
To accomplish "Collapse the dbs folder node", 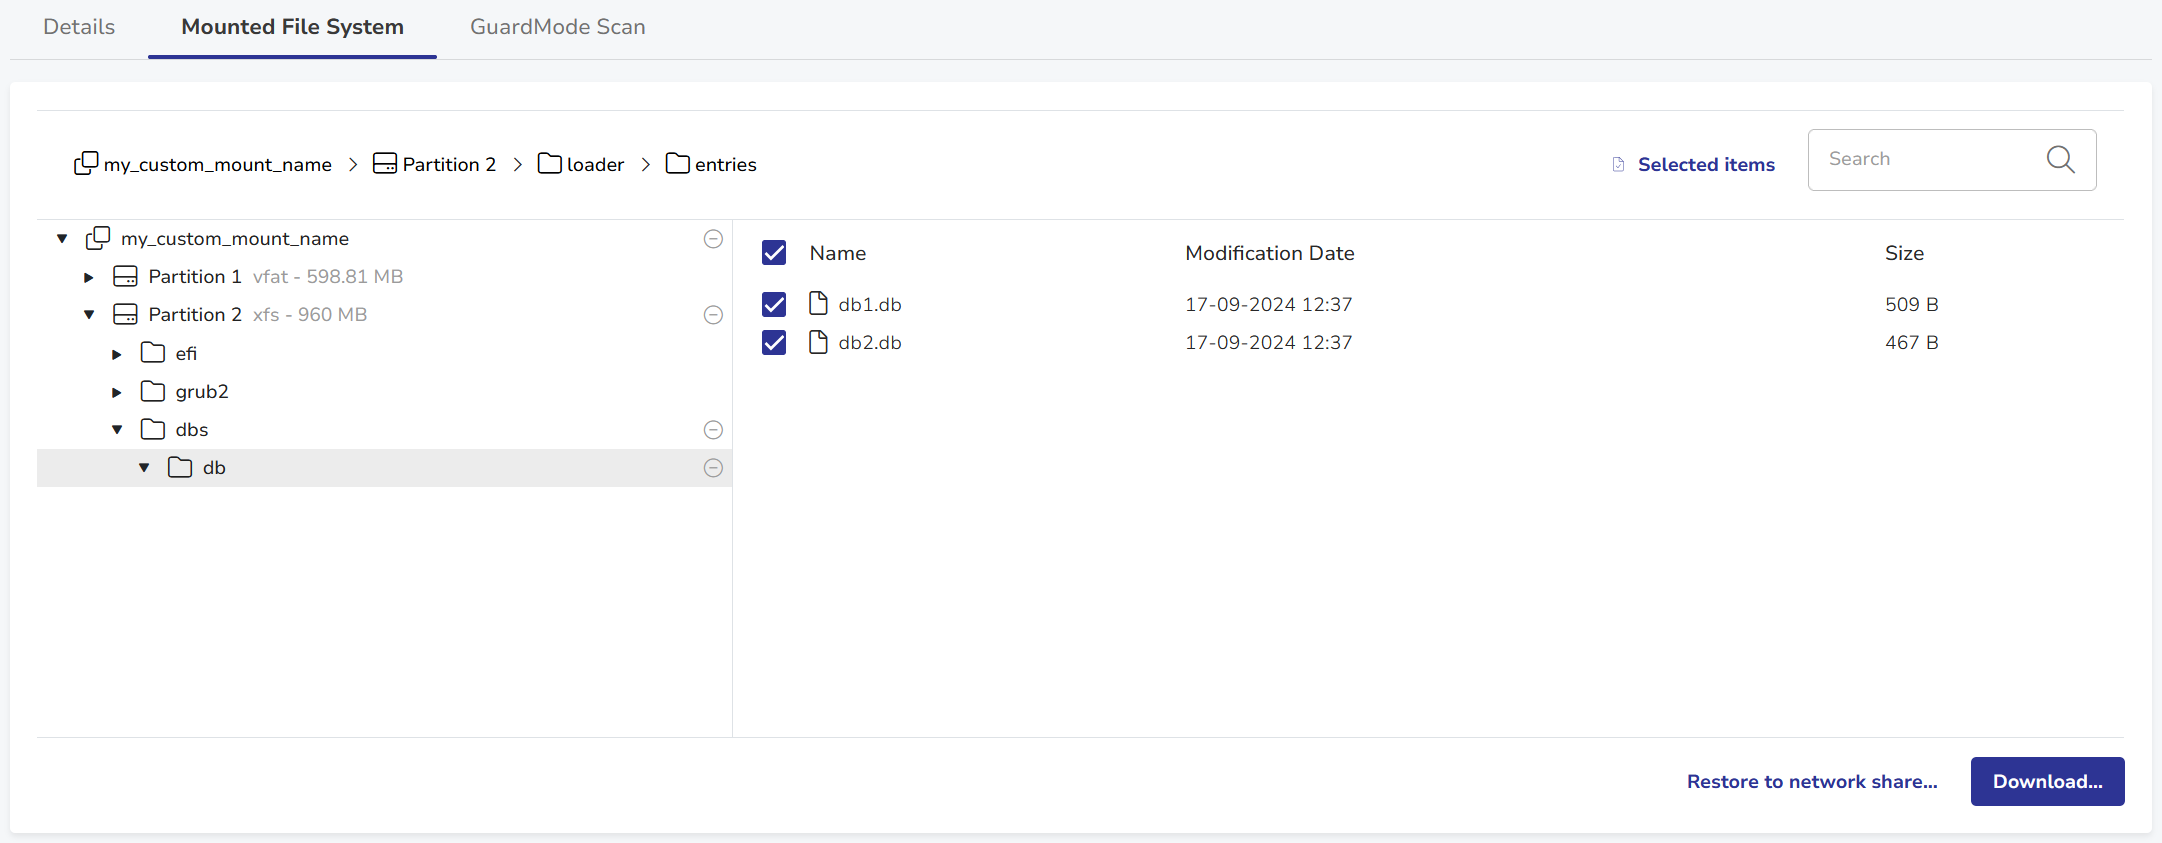I will coord(117,430).
